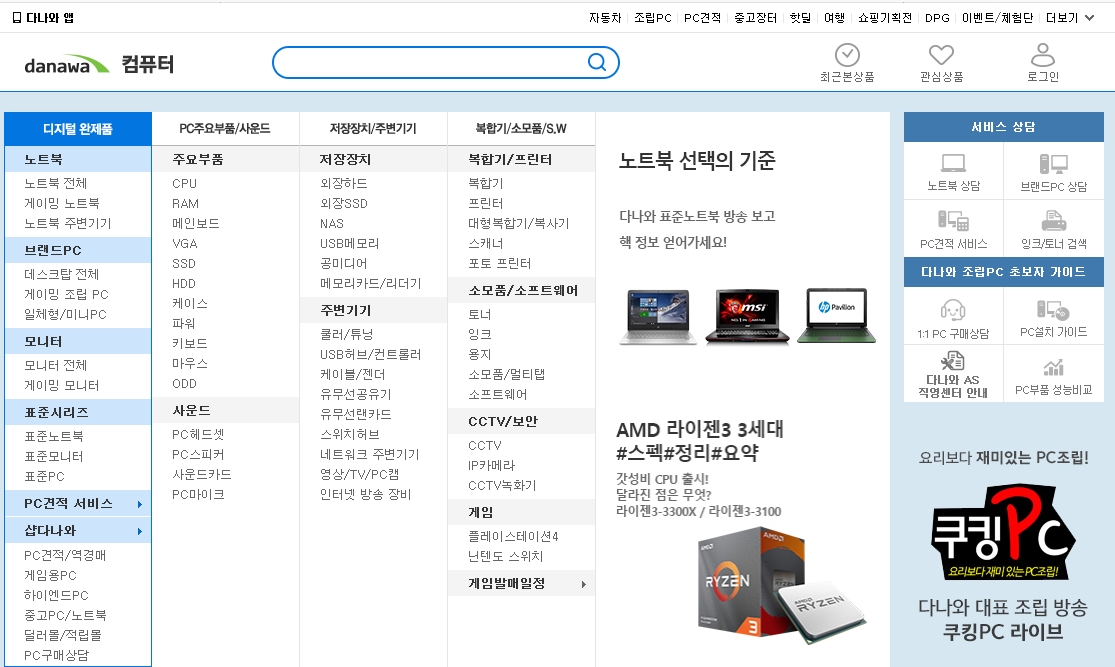Click the danawa logo
This screenshot has height=667, width=1115.
coord(67,65)
